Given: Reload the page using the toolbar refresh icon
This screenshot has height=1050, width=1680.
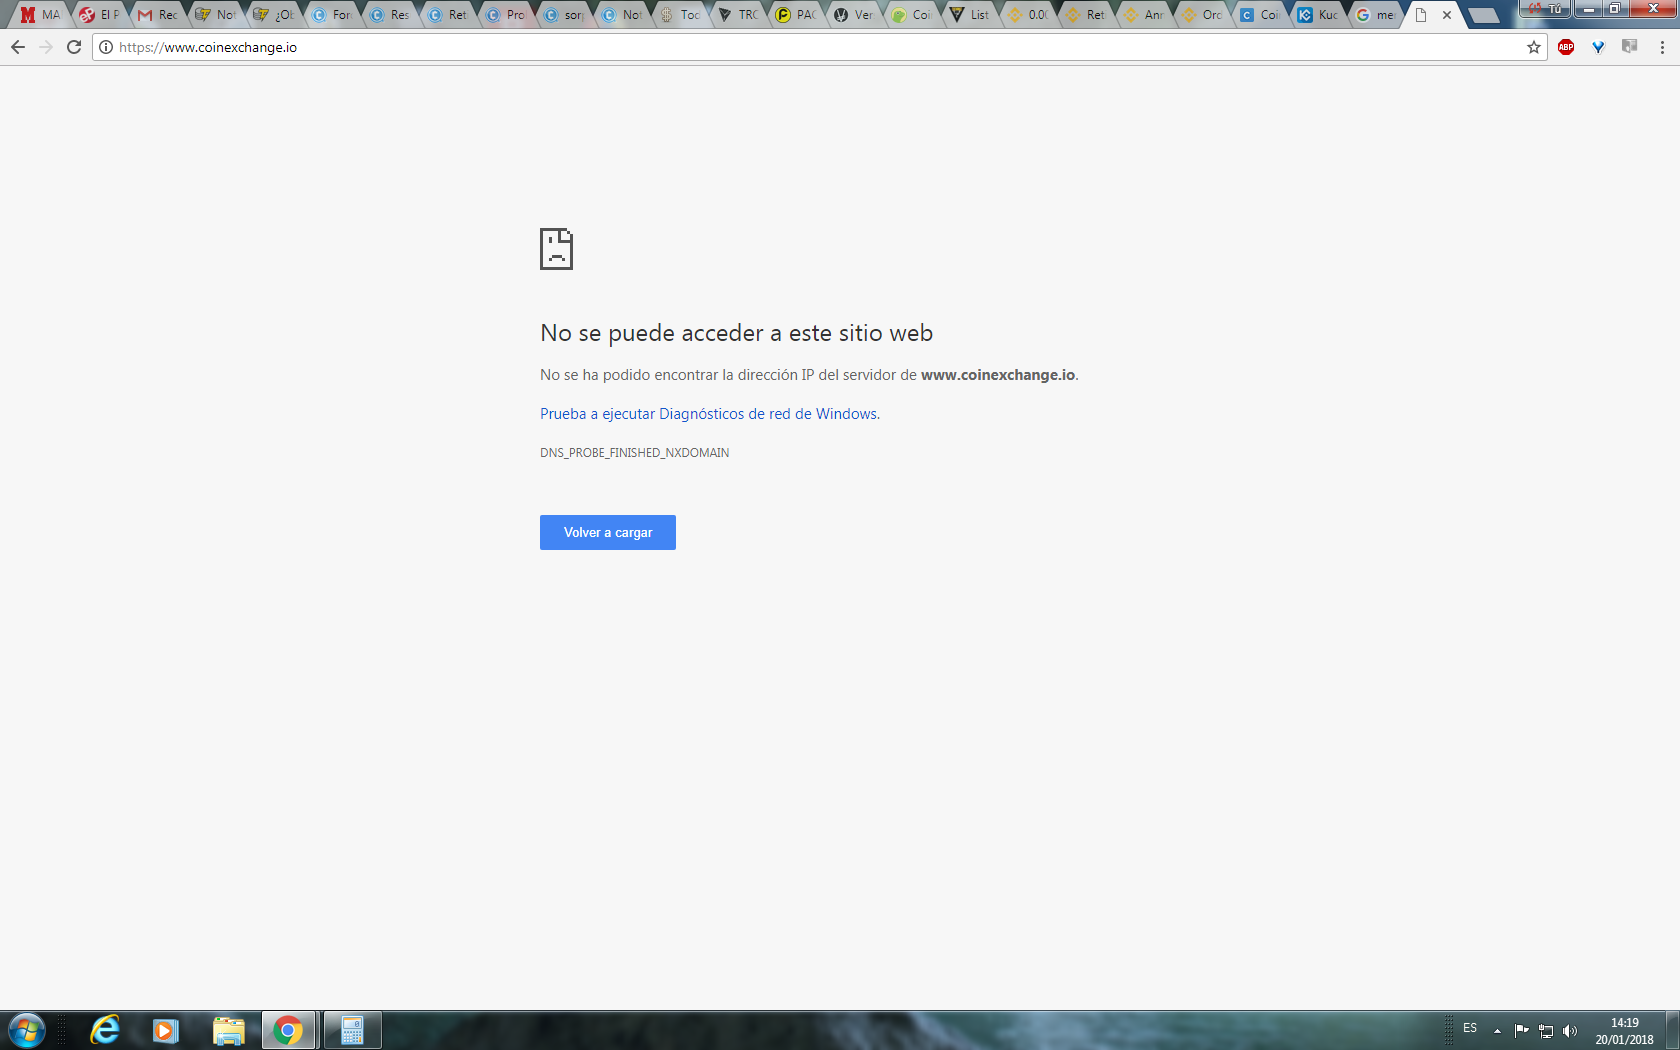Looking at the screenshot, I should [x=74, y=47].
